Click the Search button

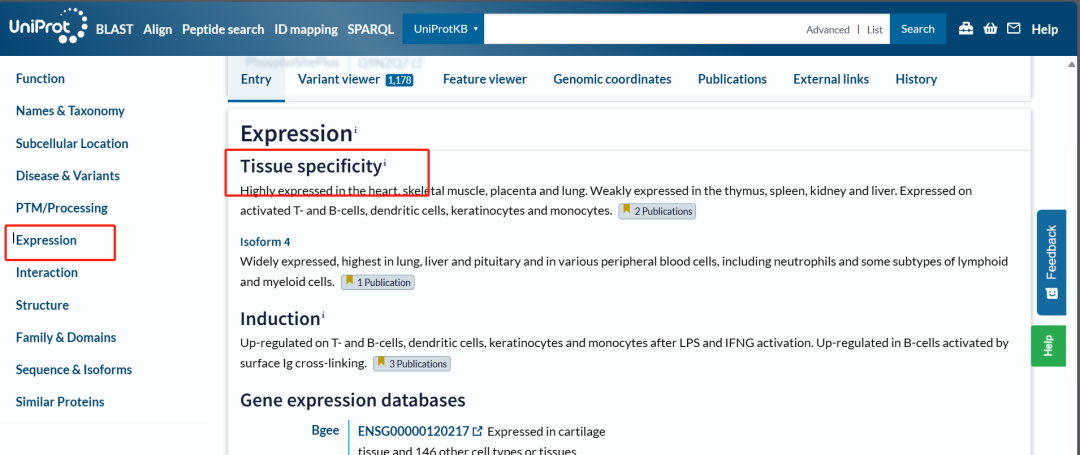[917, 29]
